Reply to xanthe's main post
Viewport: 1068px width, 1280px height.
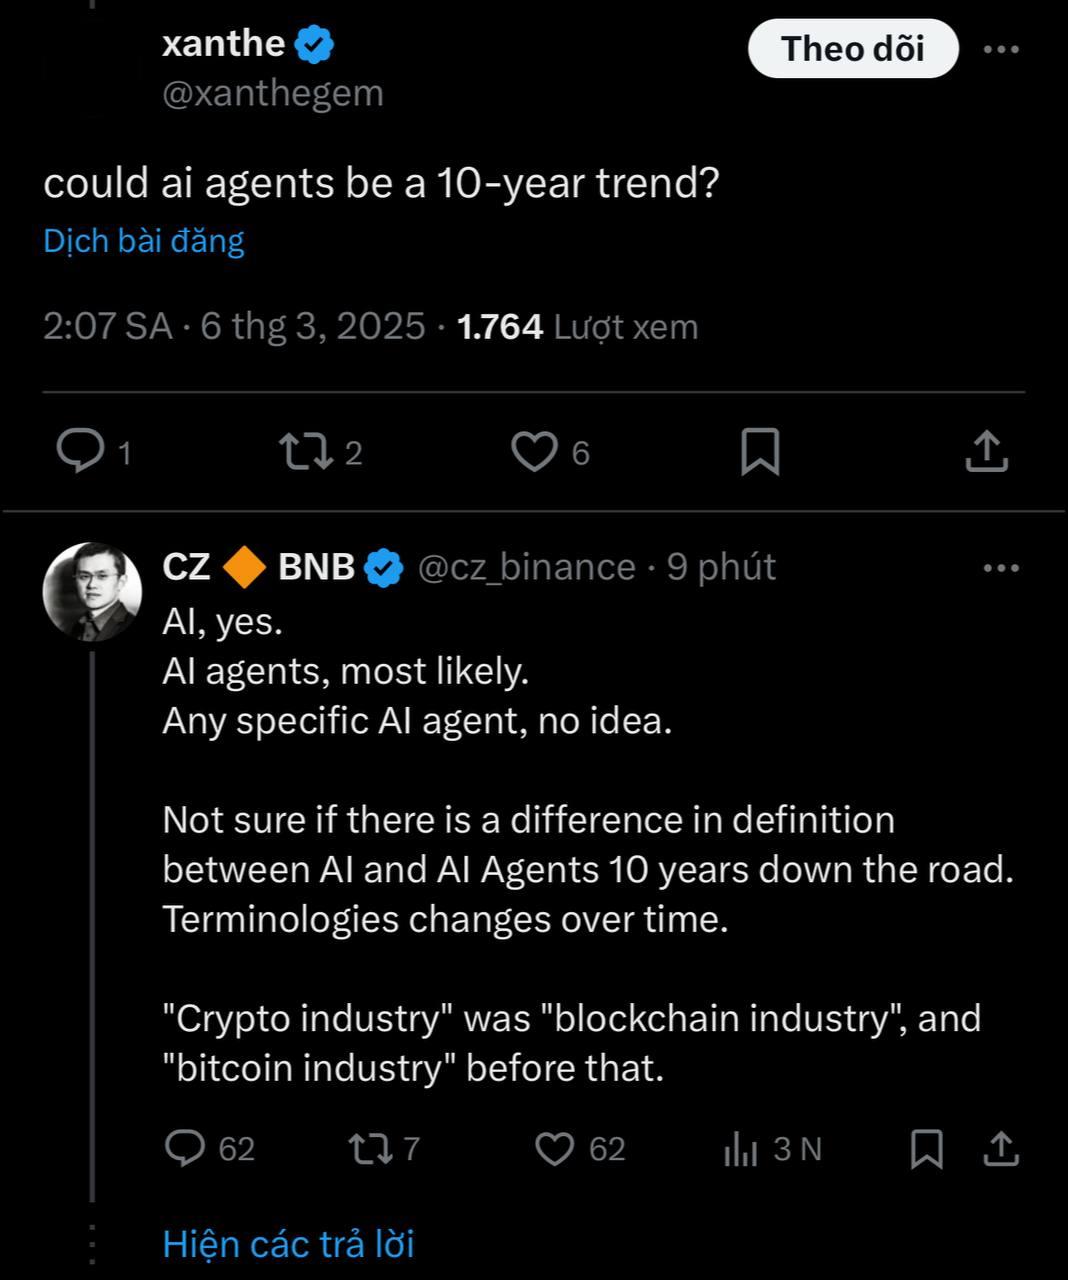[80, 452]
